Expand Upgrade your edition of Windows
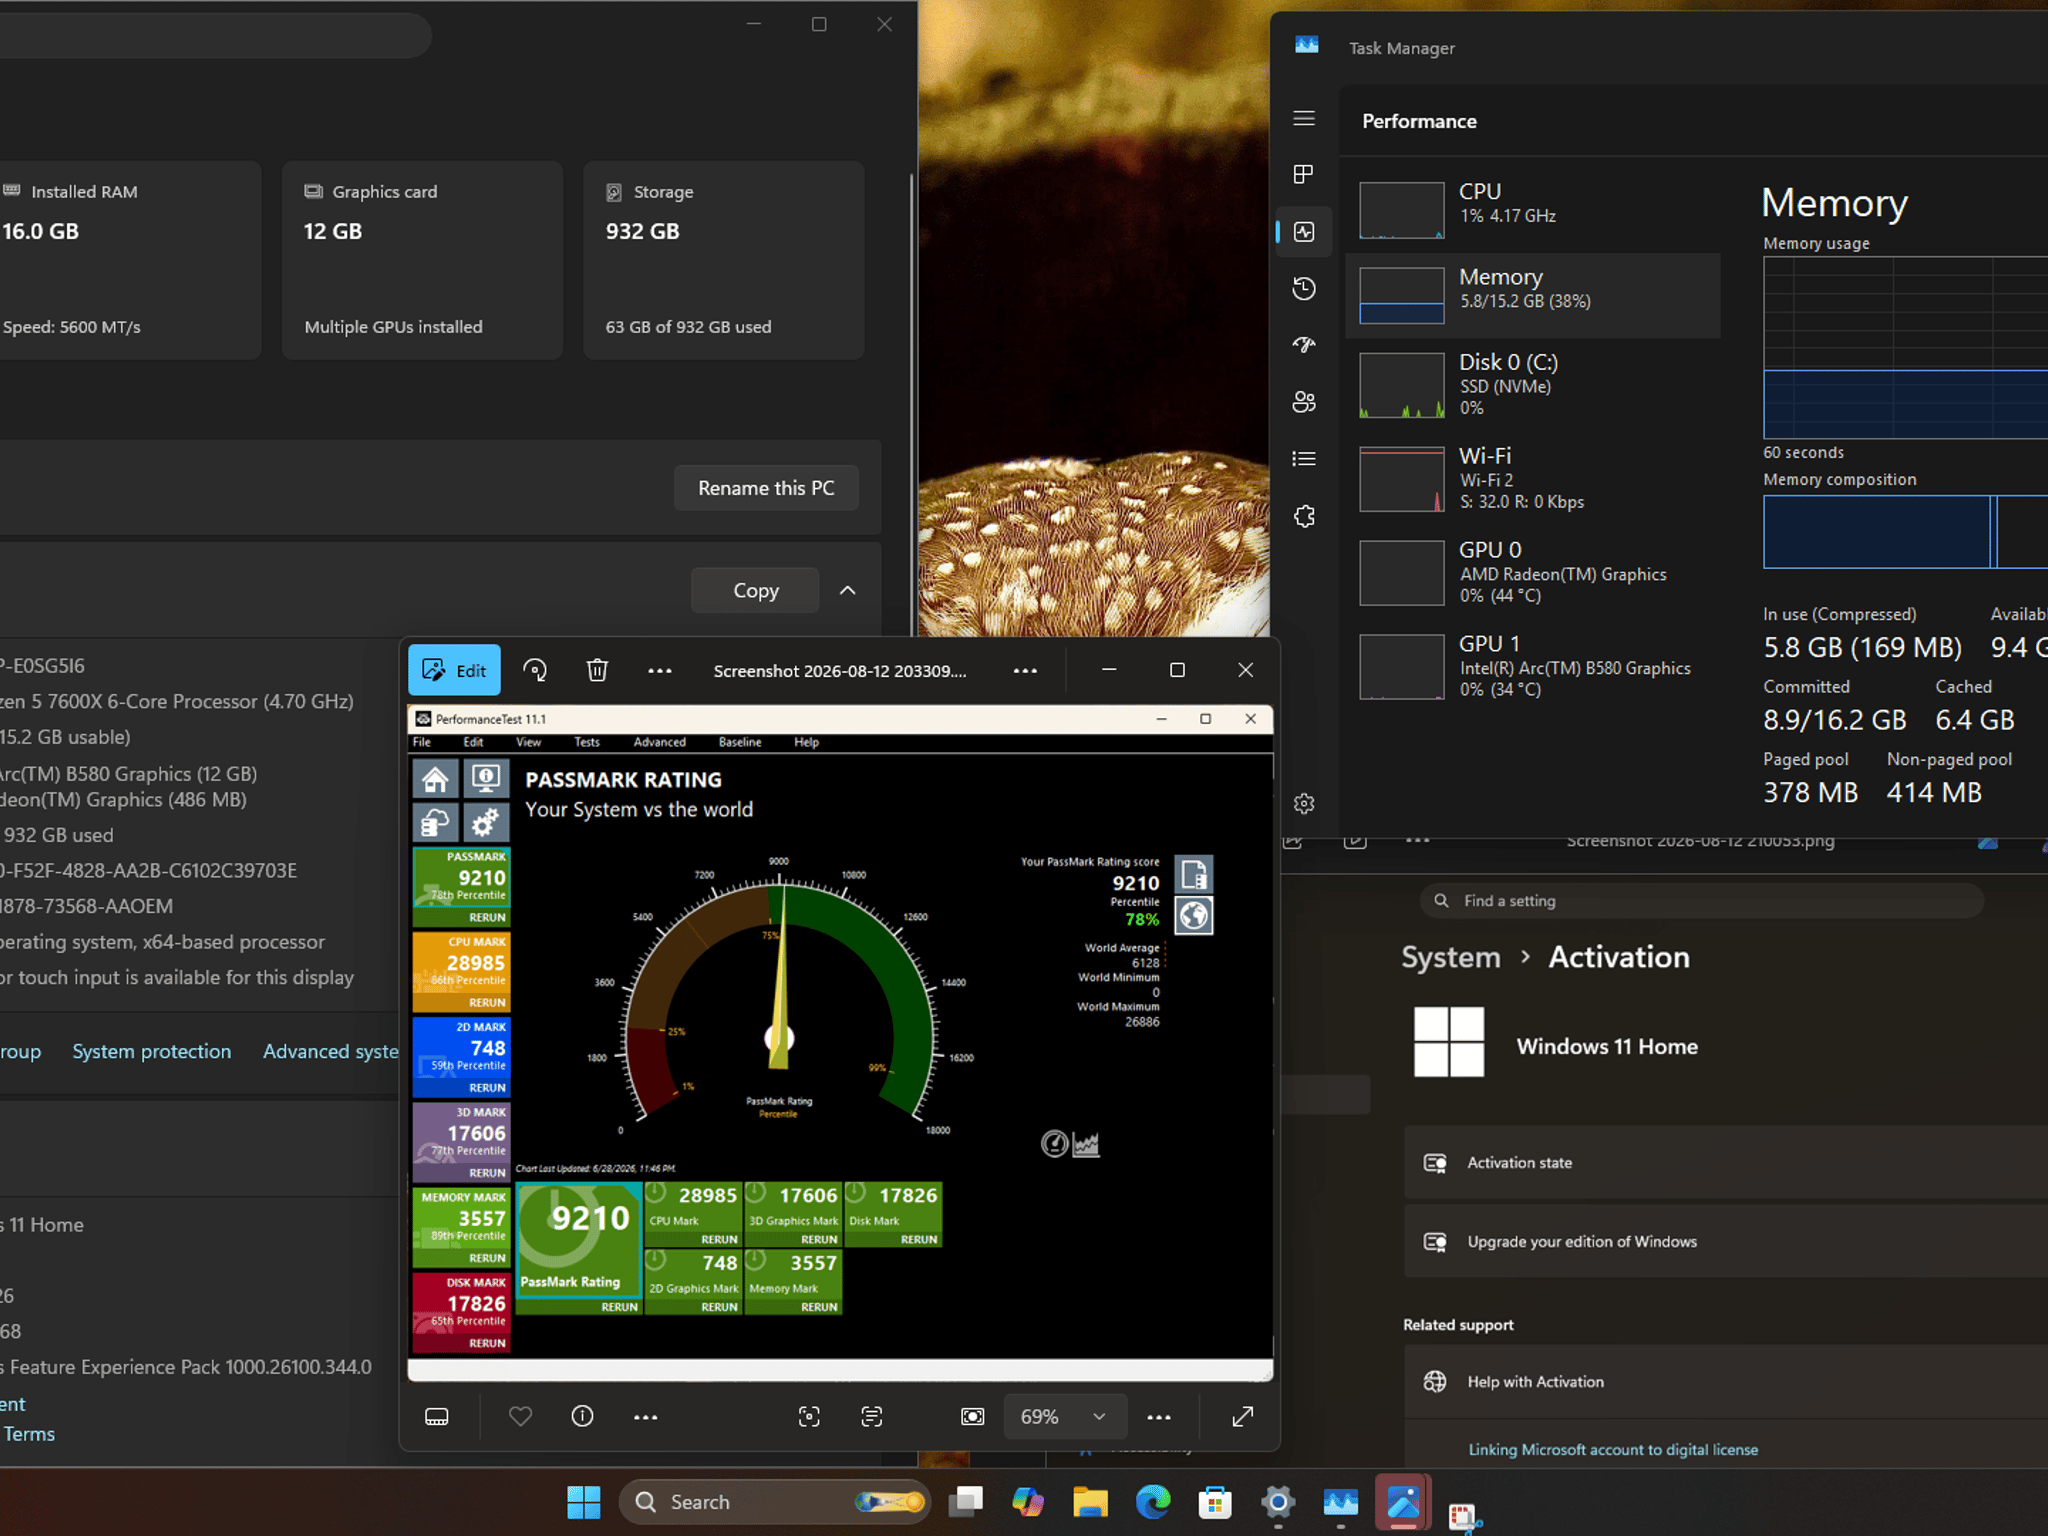Image resolution: width=2048 pixels, height=1536 pixels. click(x=1726, y=1241)
